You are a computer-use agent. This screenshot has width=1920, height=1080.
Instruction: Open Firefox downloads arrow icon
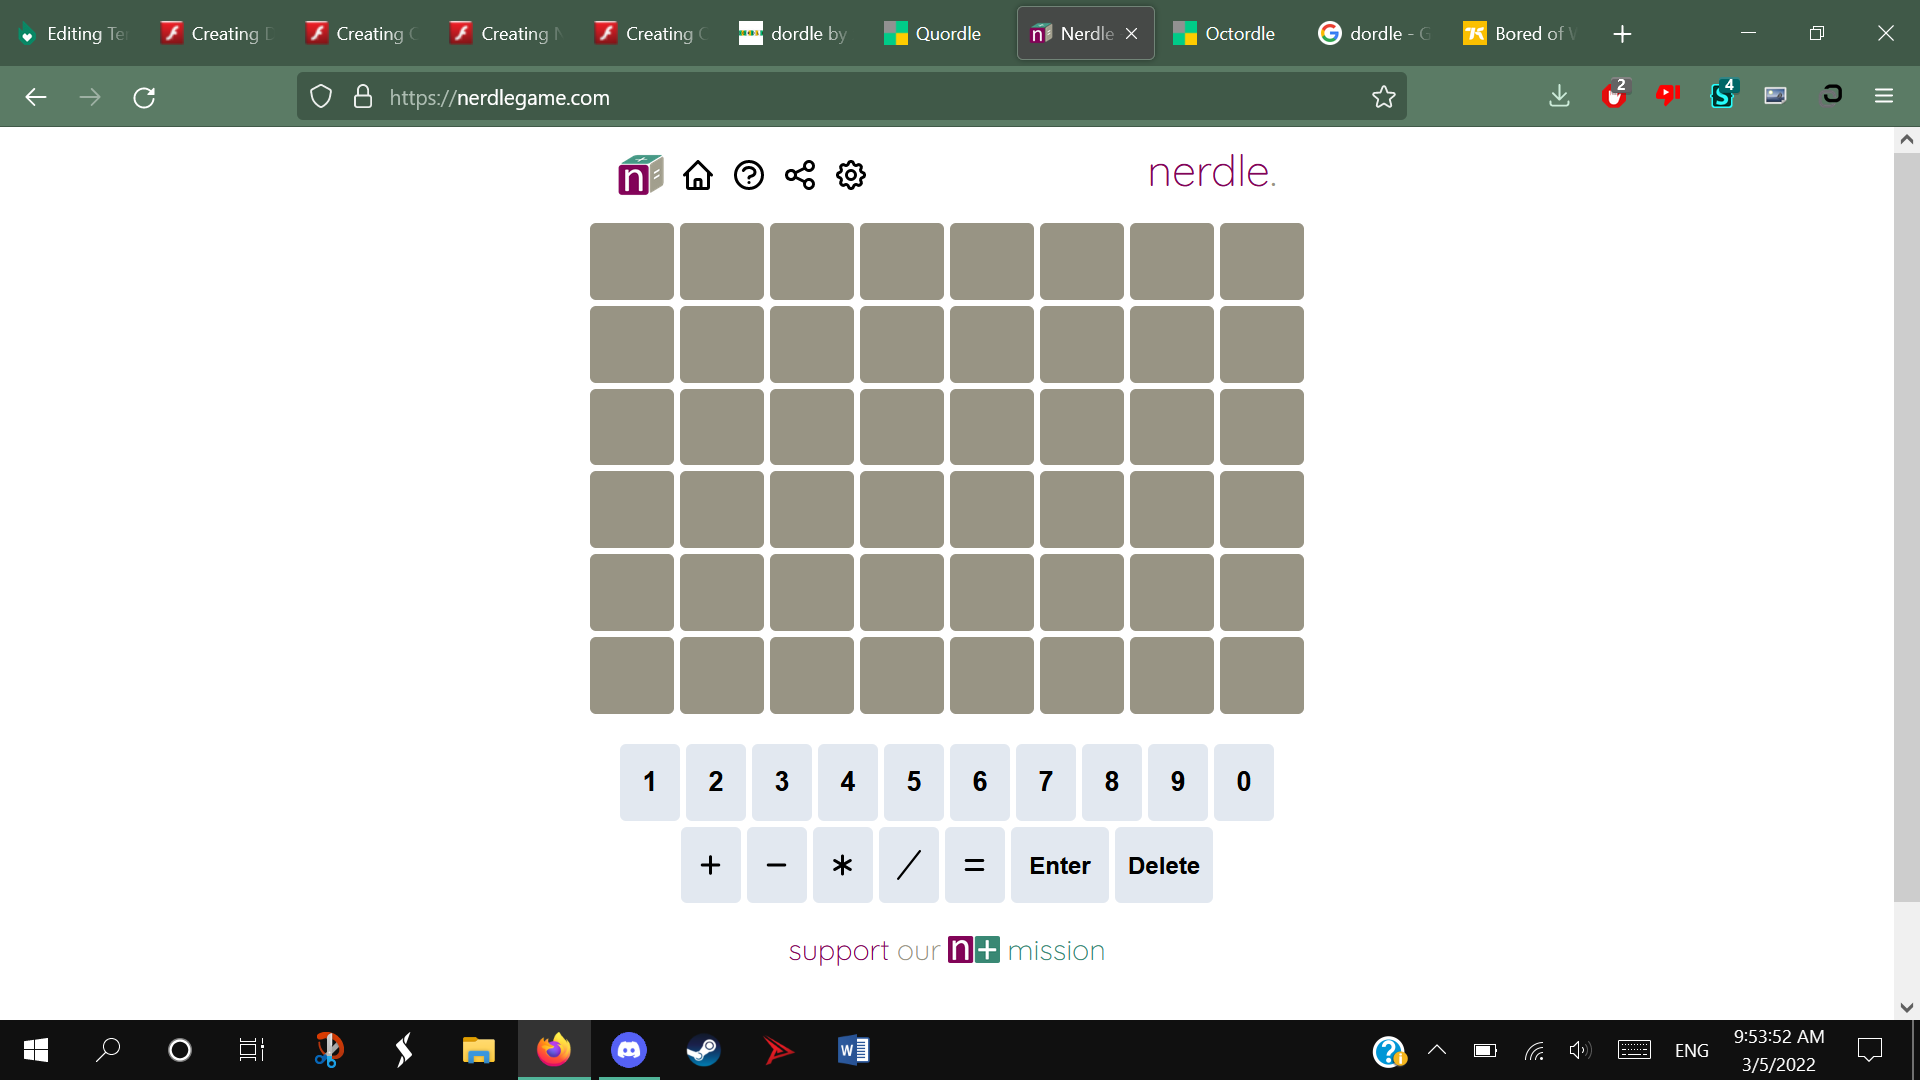(x=1559, y=96)
